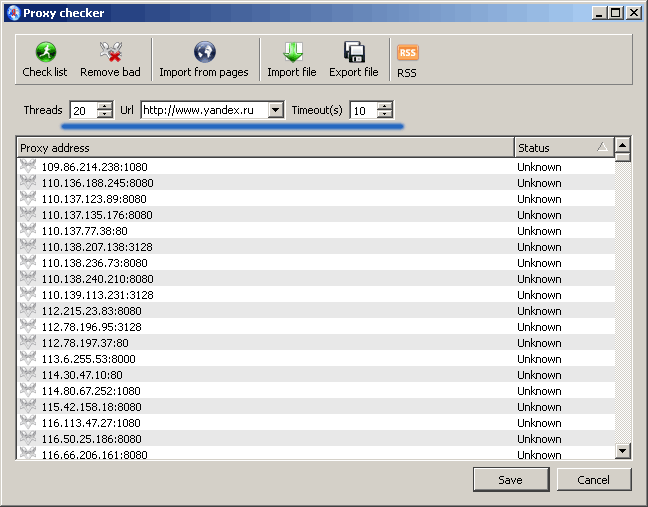
Task: Click the Cancel button
Action: coord(594,480)
